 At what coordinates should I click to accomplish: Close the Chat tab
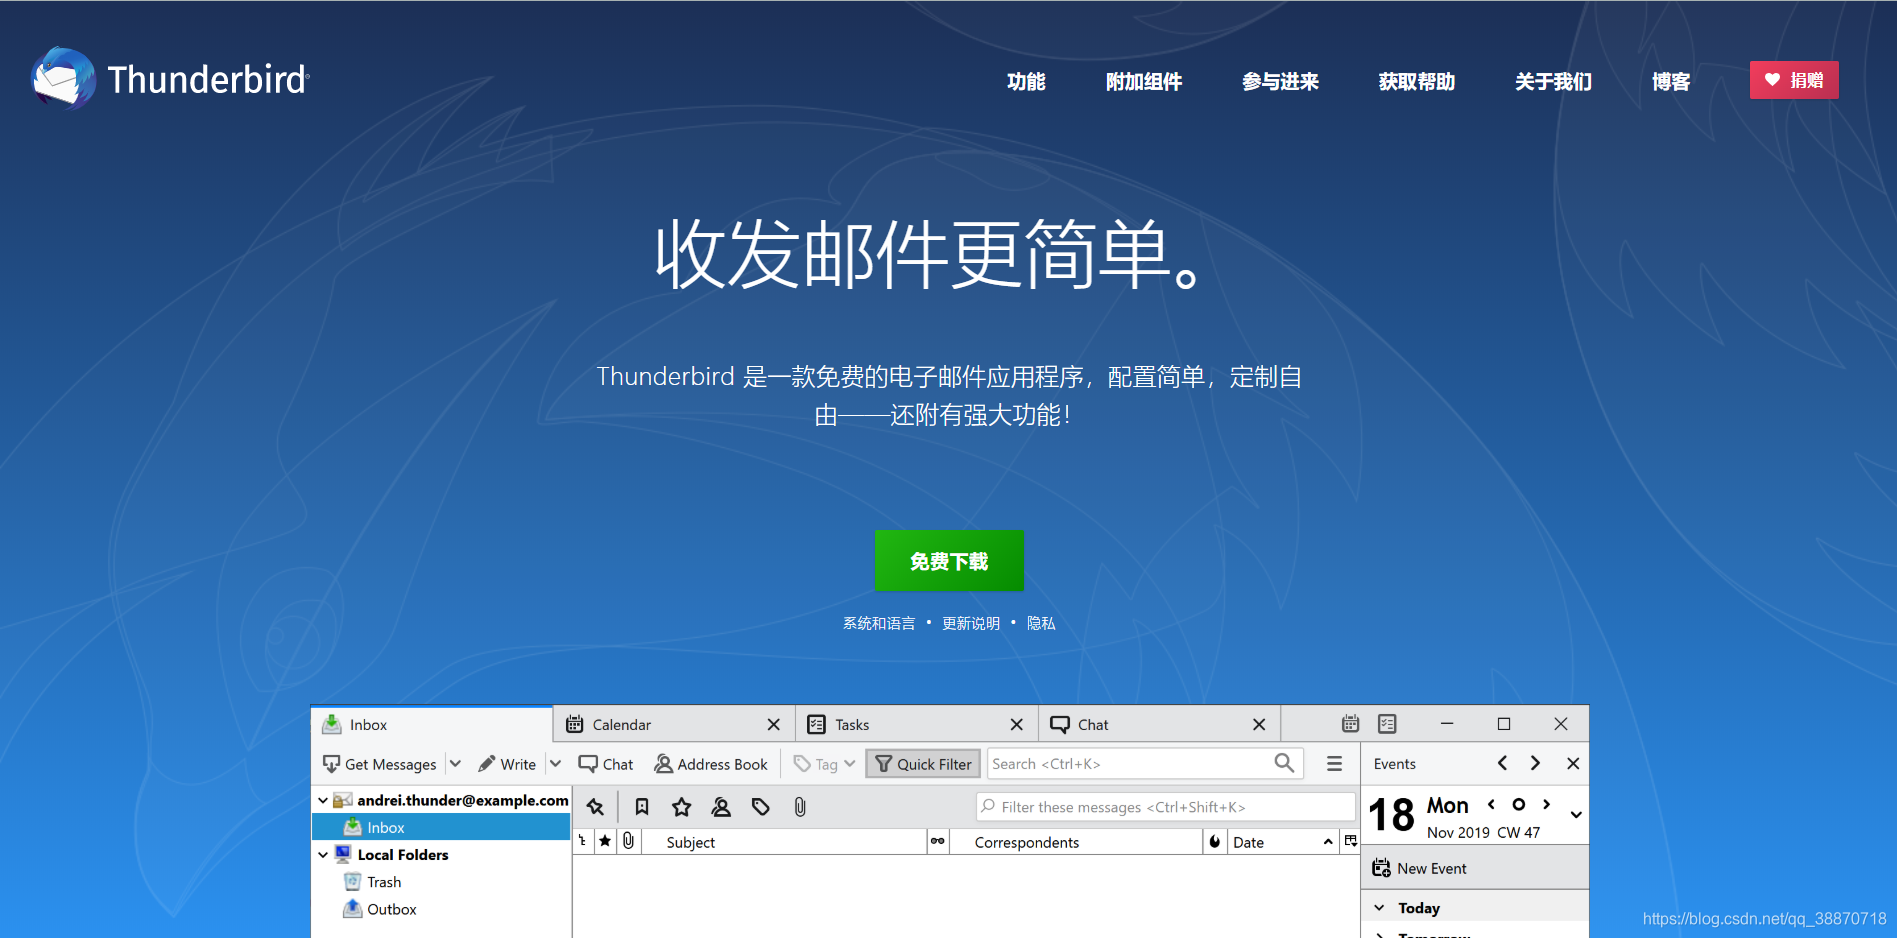pos(1259,724)
